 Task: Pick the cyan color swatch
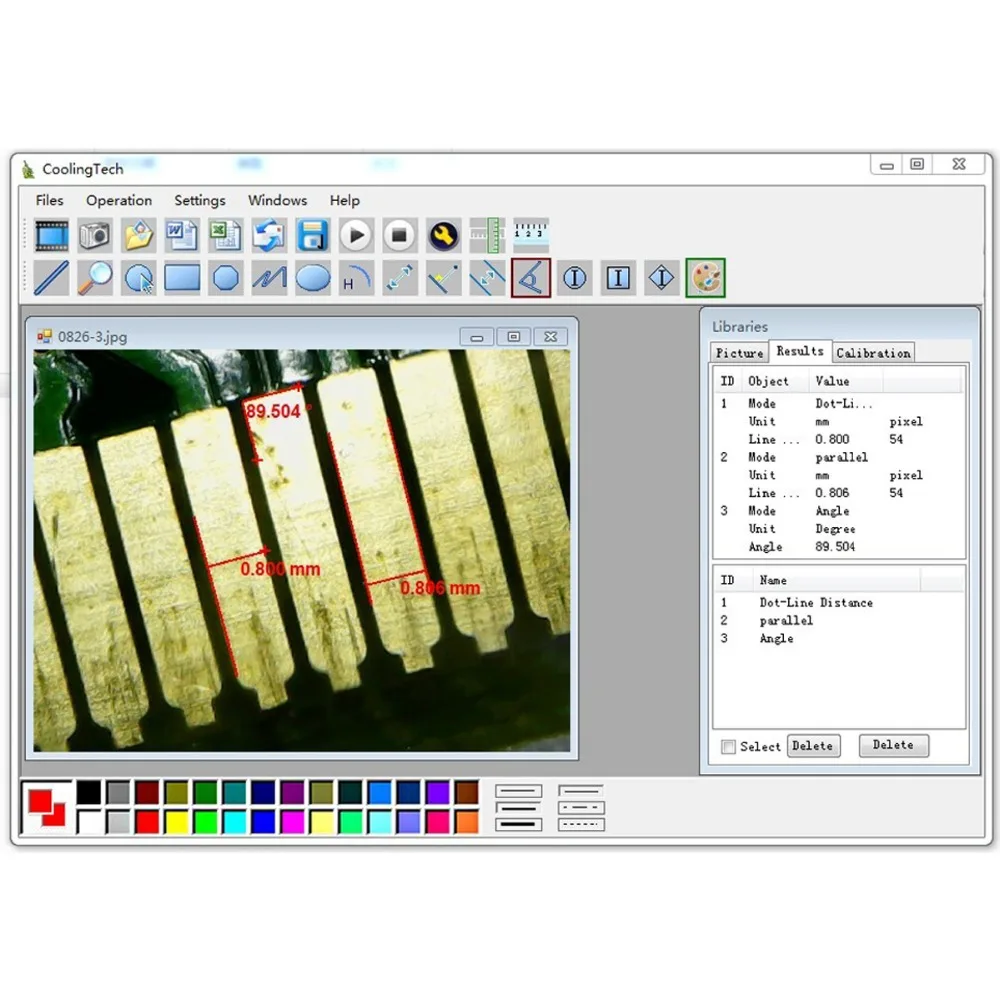[235, 822]
